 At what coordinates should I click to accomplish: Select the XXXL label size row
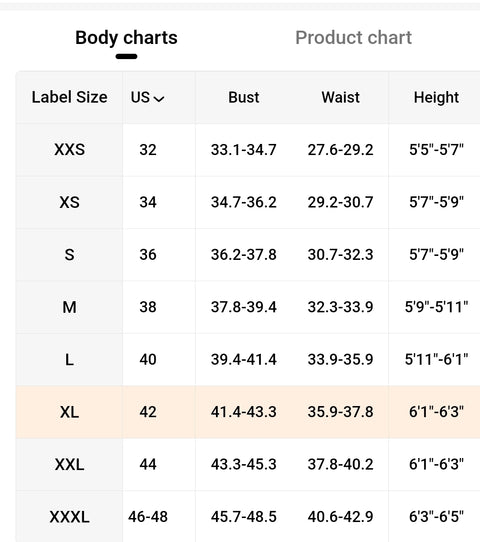[x=248, y=516]
